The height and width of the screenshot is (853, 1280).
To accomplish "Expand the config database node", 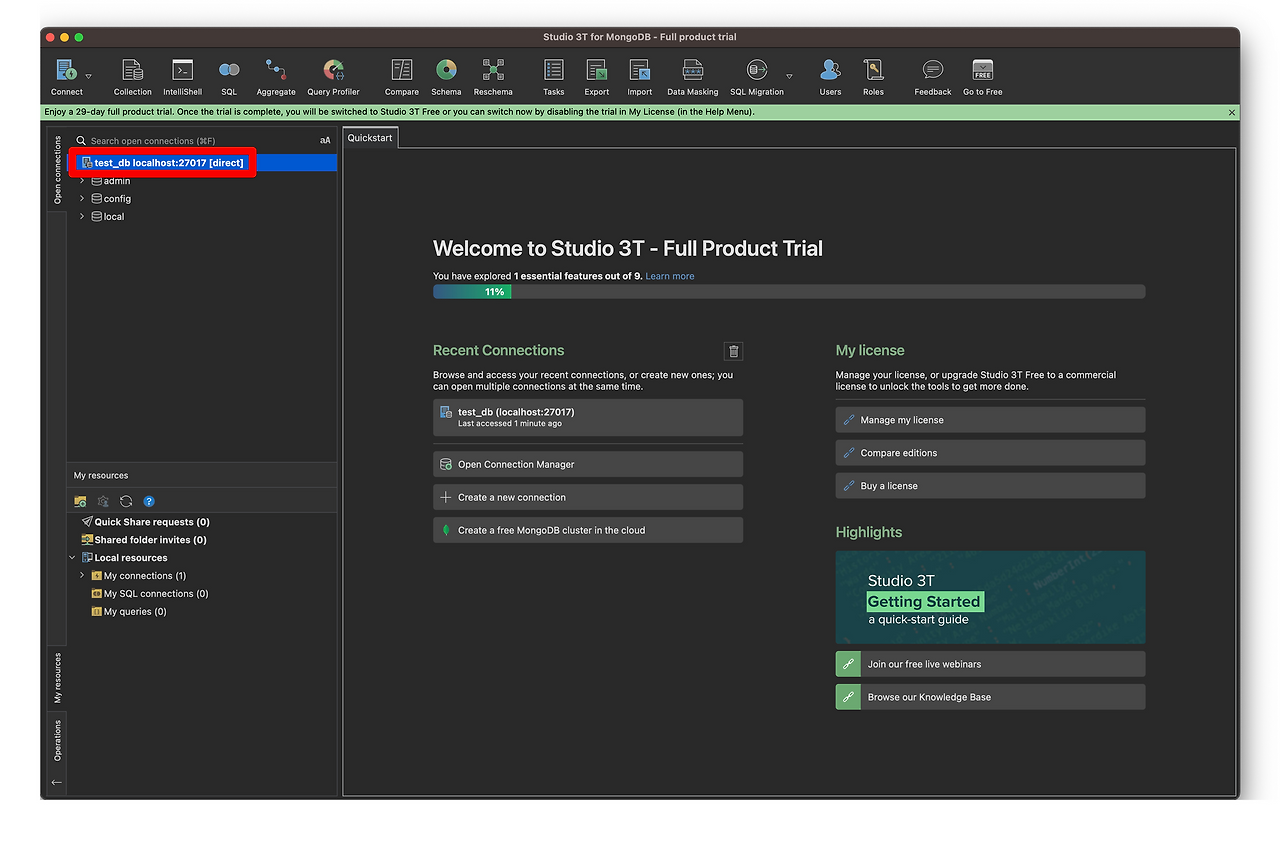I will (x=82, y=199).
